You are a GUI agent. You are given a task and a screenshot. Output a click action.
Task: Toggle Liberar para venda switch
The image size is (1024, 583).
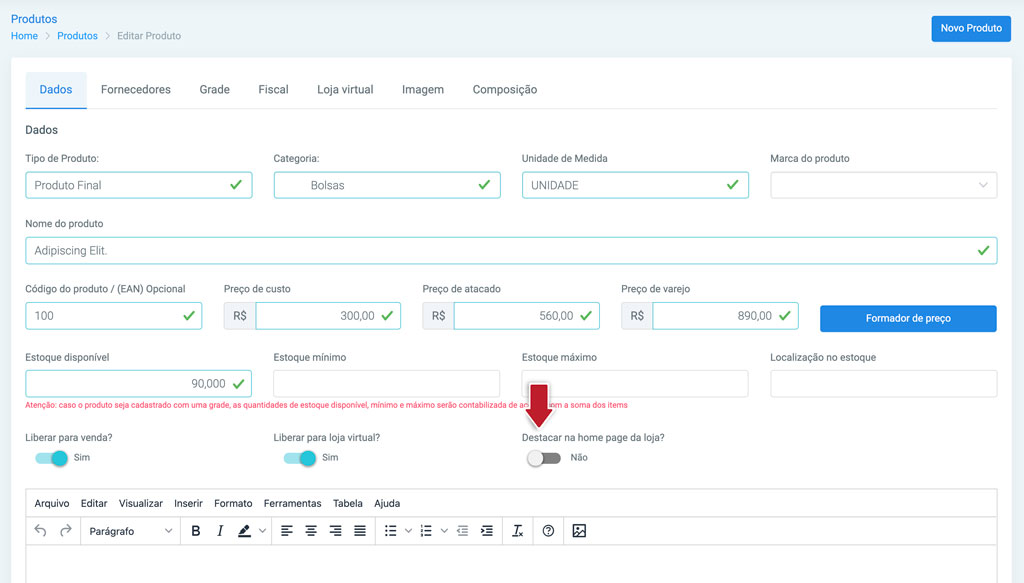[52, 458]
